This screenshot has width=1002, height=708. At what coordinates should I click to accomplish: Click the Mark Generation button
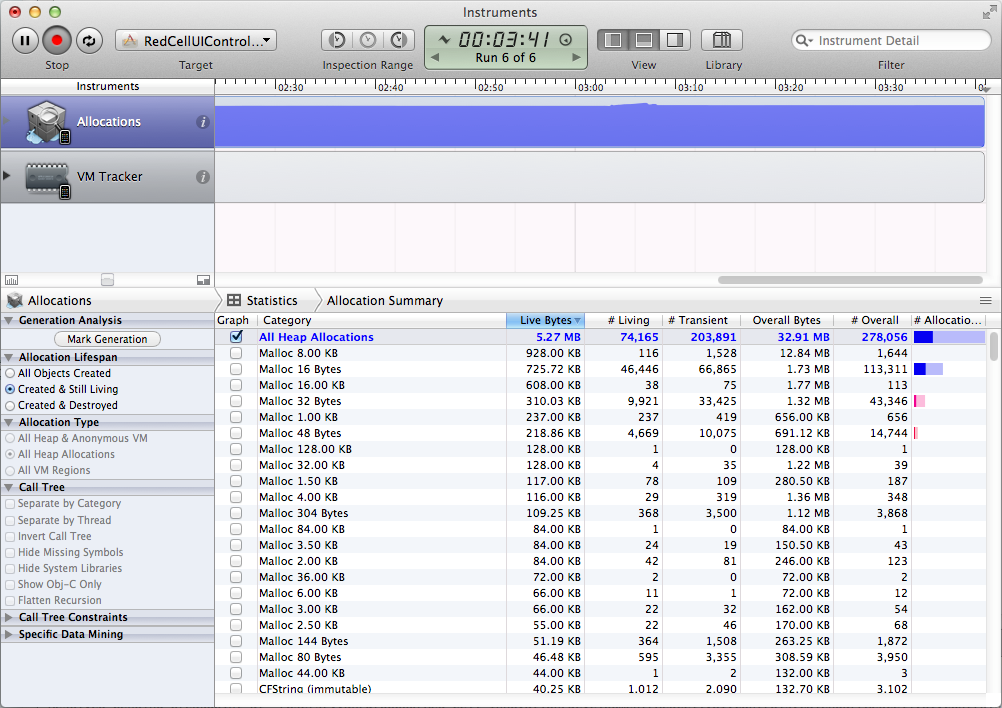click(x=107, y=339)
